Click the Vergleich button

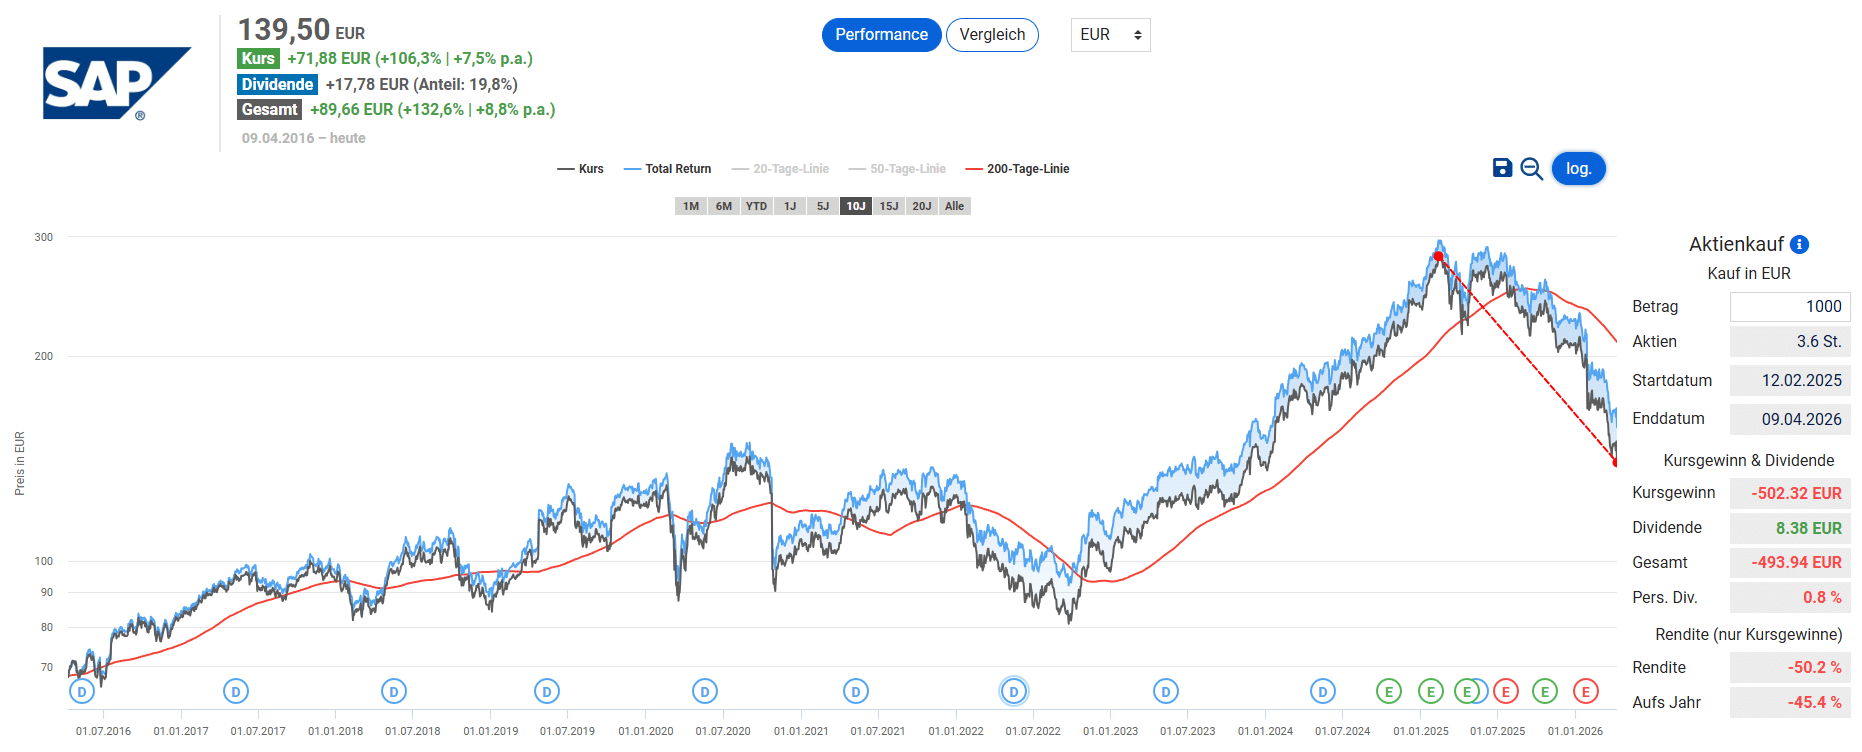click(x=992, y=35)
